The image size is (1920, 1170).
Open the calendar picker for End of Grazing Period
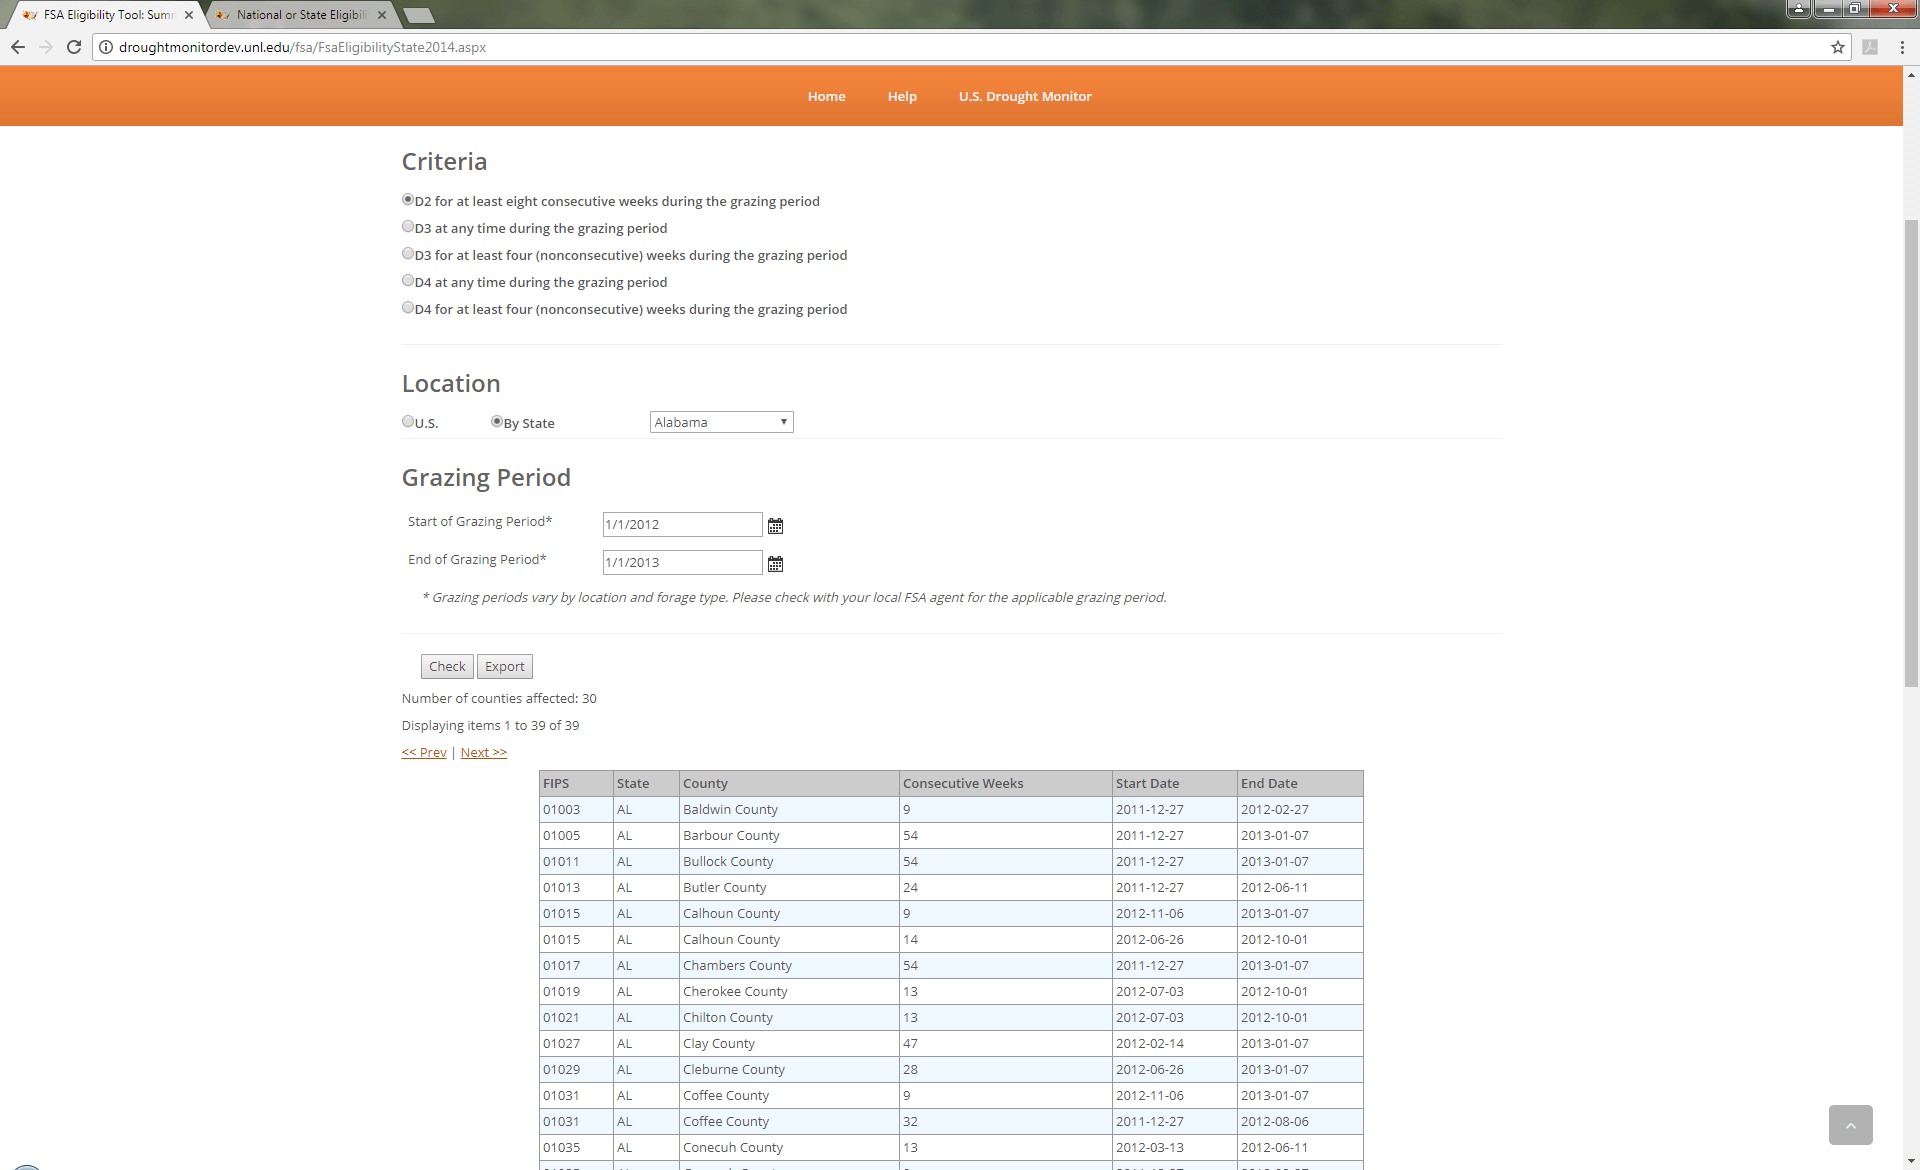pos(776,563)
